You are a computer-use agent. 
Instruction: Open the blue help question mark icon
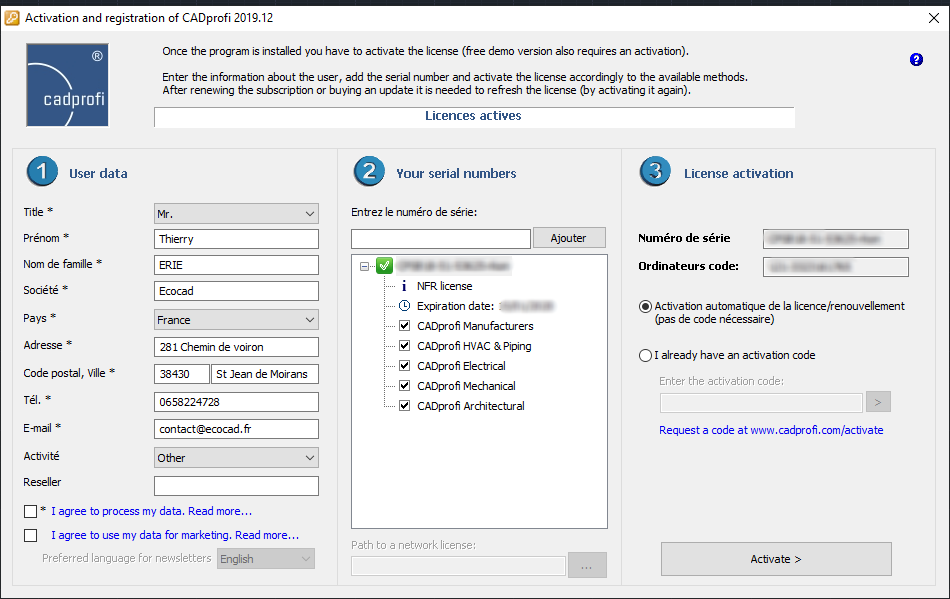coord(916,59)
